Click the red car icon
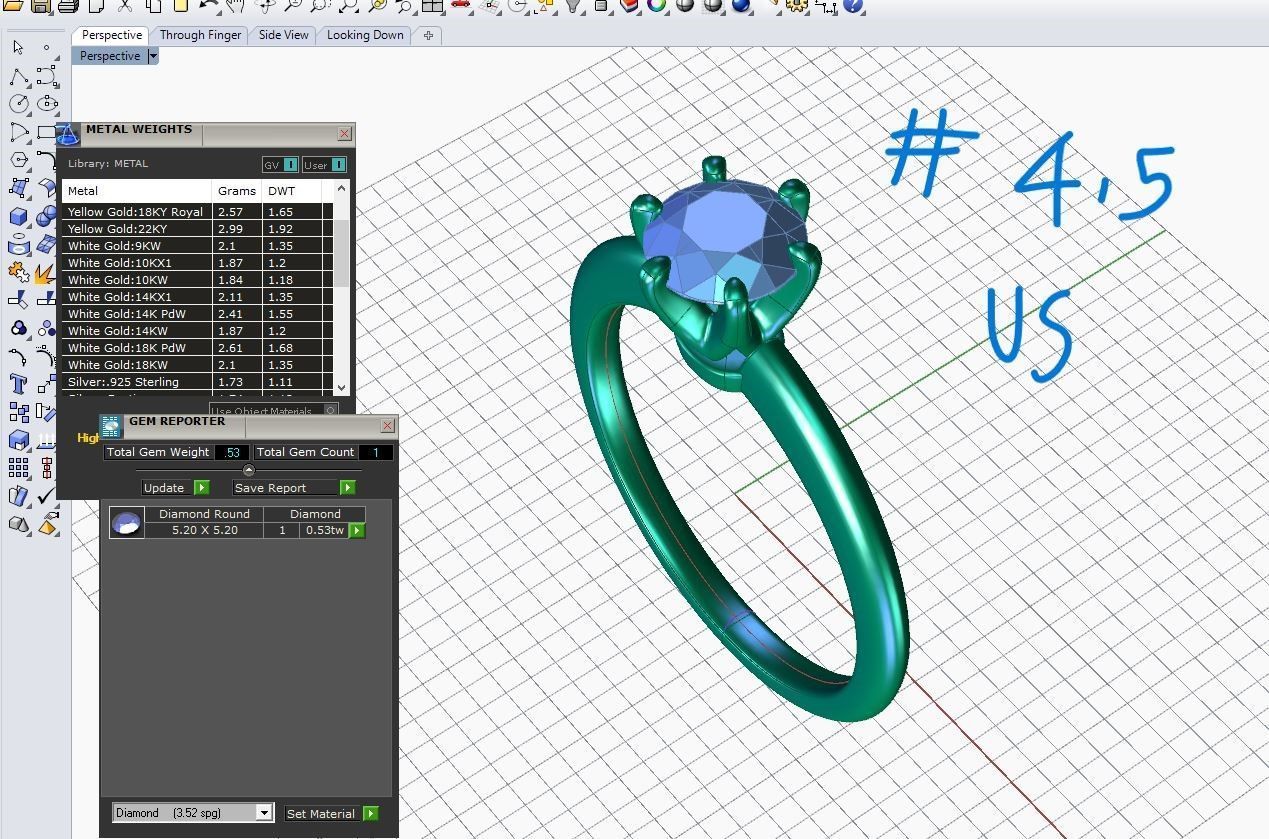1269x839 pixels. click(x=461, y=6)
